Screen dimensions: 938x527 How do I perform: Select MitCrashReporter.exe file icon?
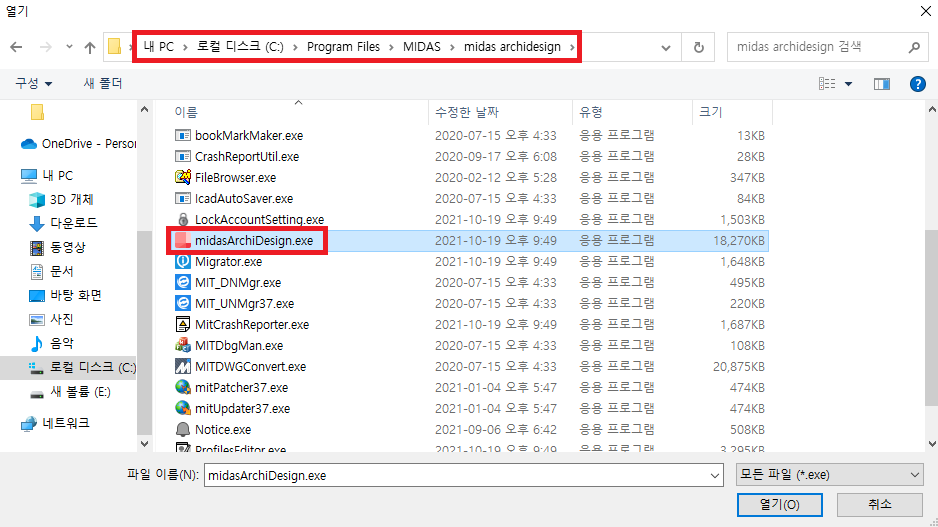point(182,324)
